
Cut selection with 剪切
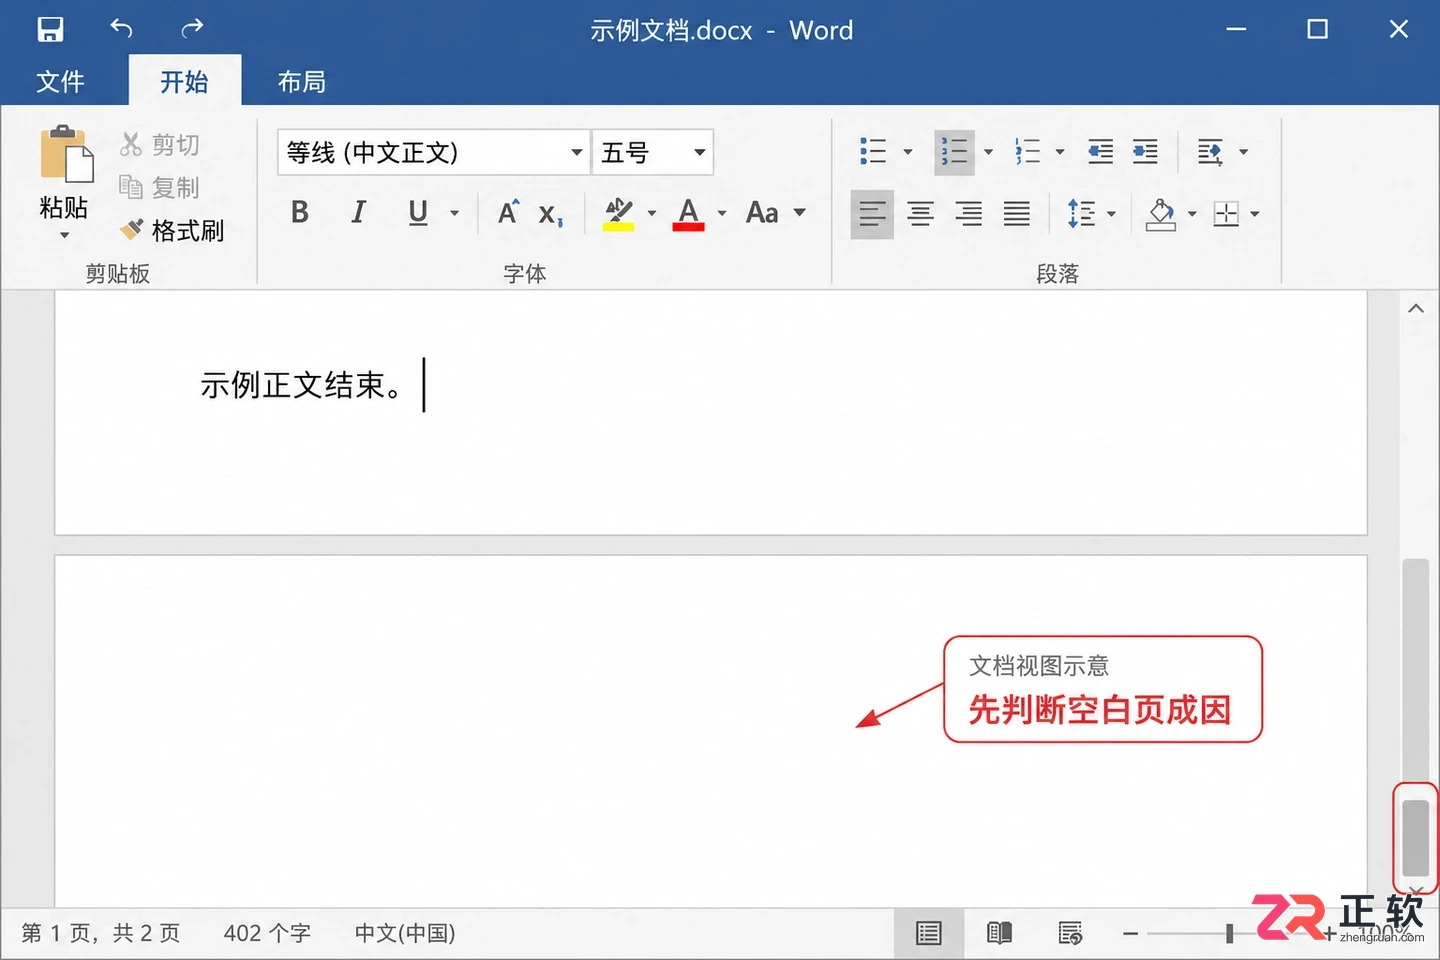point(159,145)
